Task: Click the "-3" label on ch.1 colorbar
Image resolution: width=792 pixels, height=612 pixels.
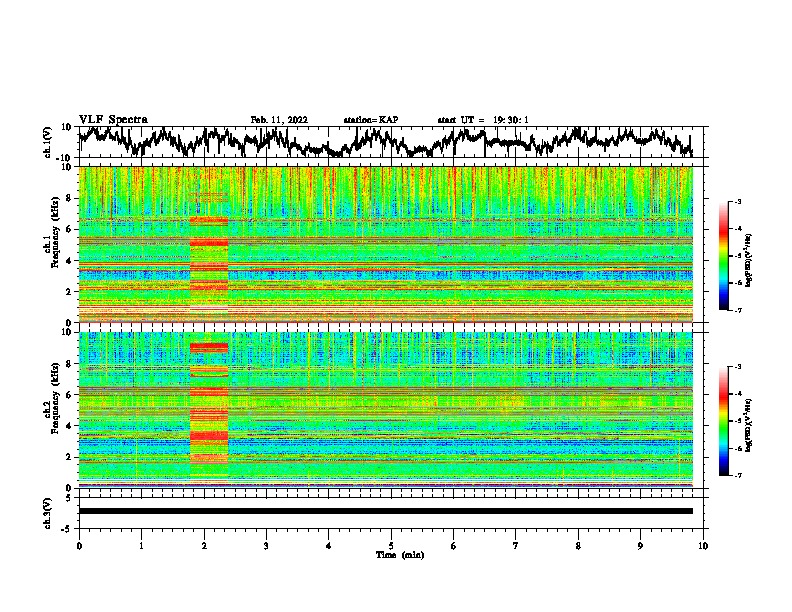Action: tap(737, 201)
